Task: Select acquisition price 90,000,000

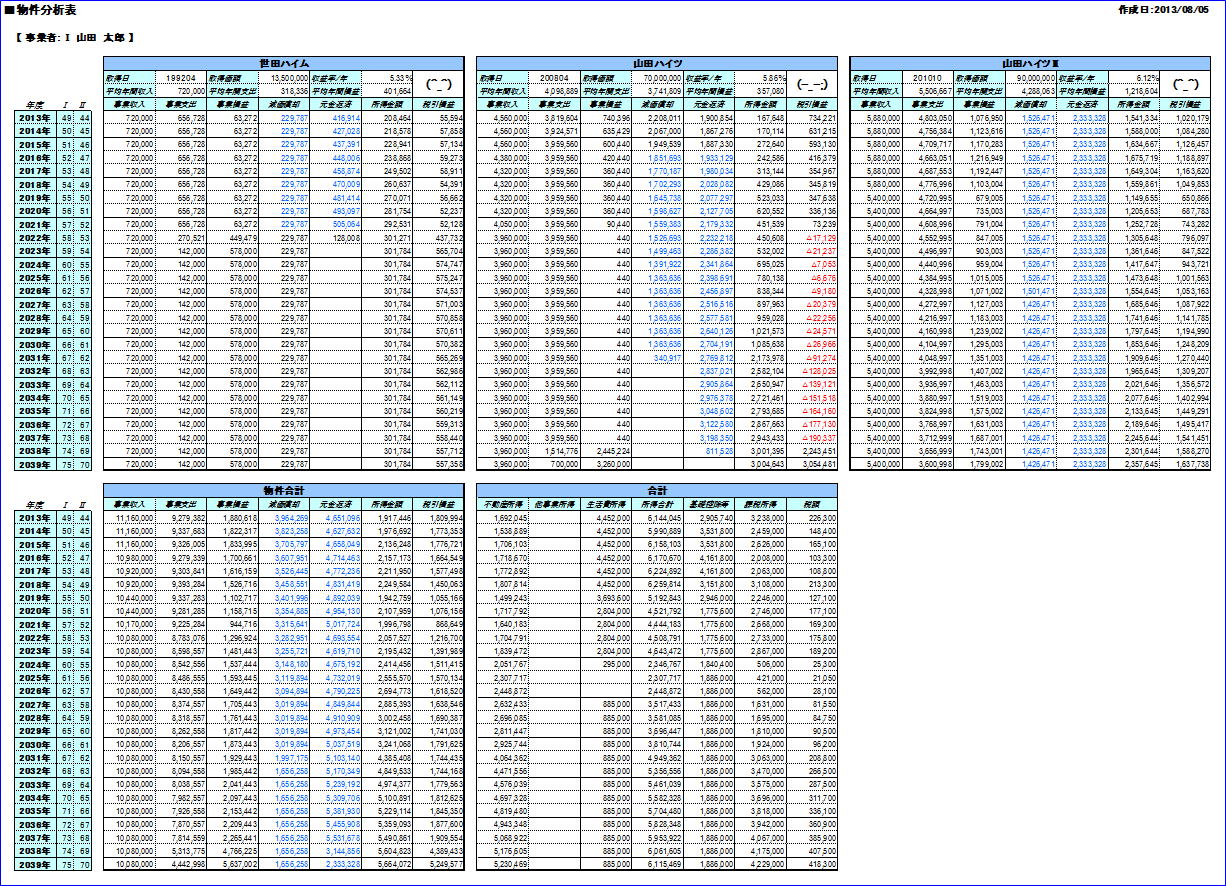Action: (x=1030, y=77)
